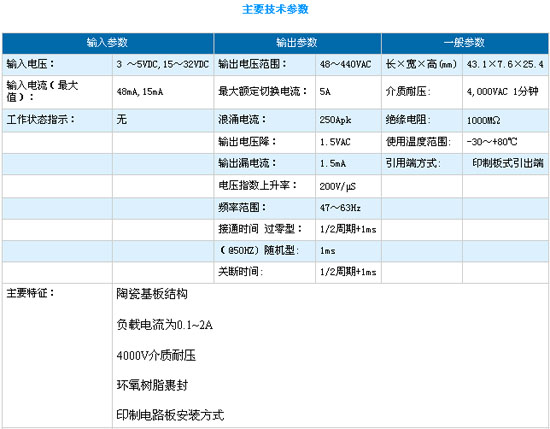This screenshot has width=550, height=429.
Task: Click the 印制板式引出端 value cell
Action: pos(505,163)
